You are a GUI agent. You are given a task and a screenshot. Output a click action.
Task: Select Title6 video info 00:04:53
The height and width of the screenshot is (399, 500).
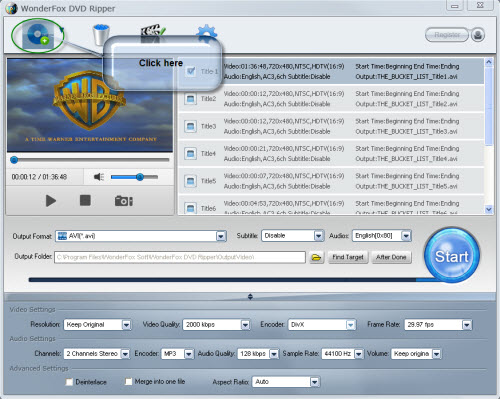point(284,203)
